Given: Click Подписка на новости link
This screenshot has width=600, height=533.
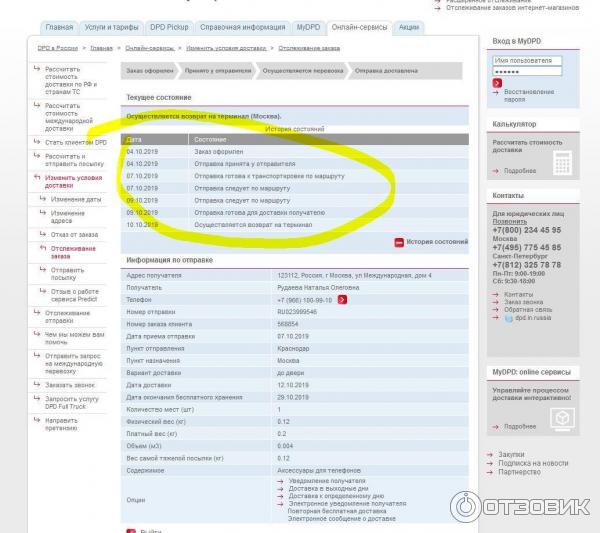Looking at the screenshot, I should coord(533,463).
